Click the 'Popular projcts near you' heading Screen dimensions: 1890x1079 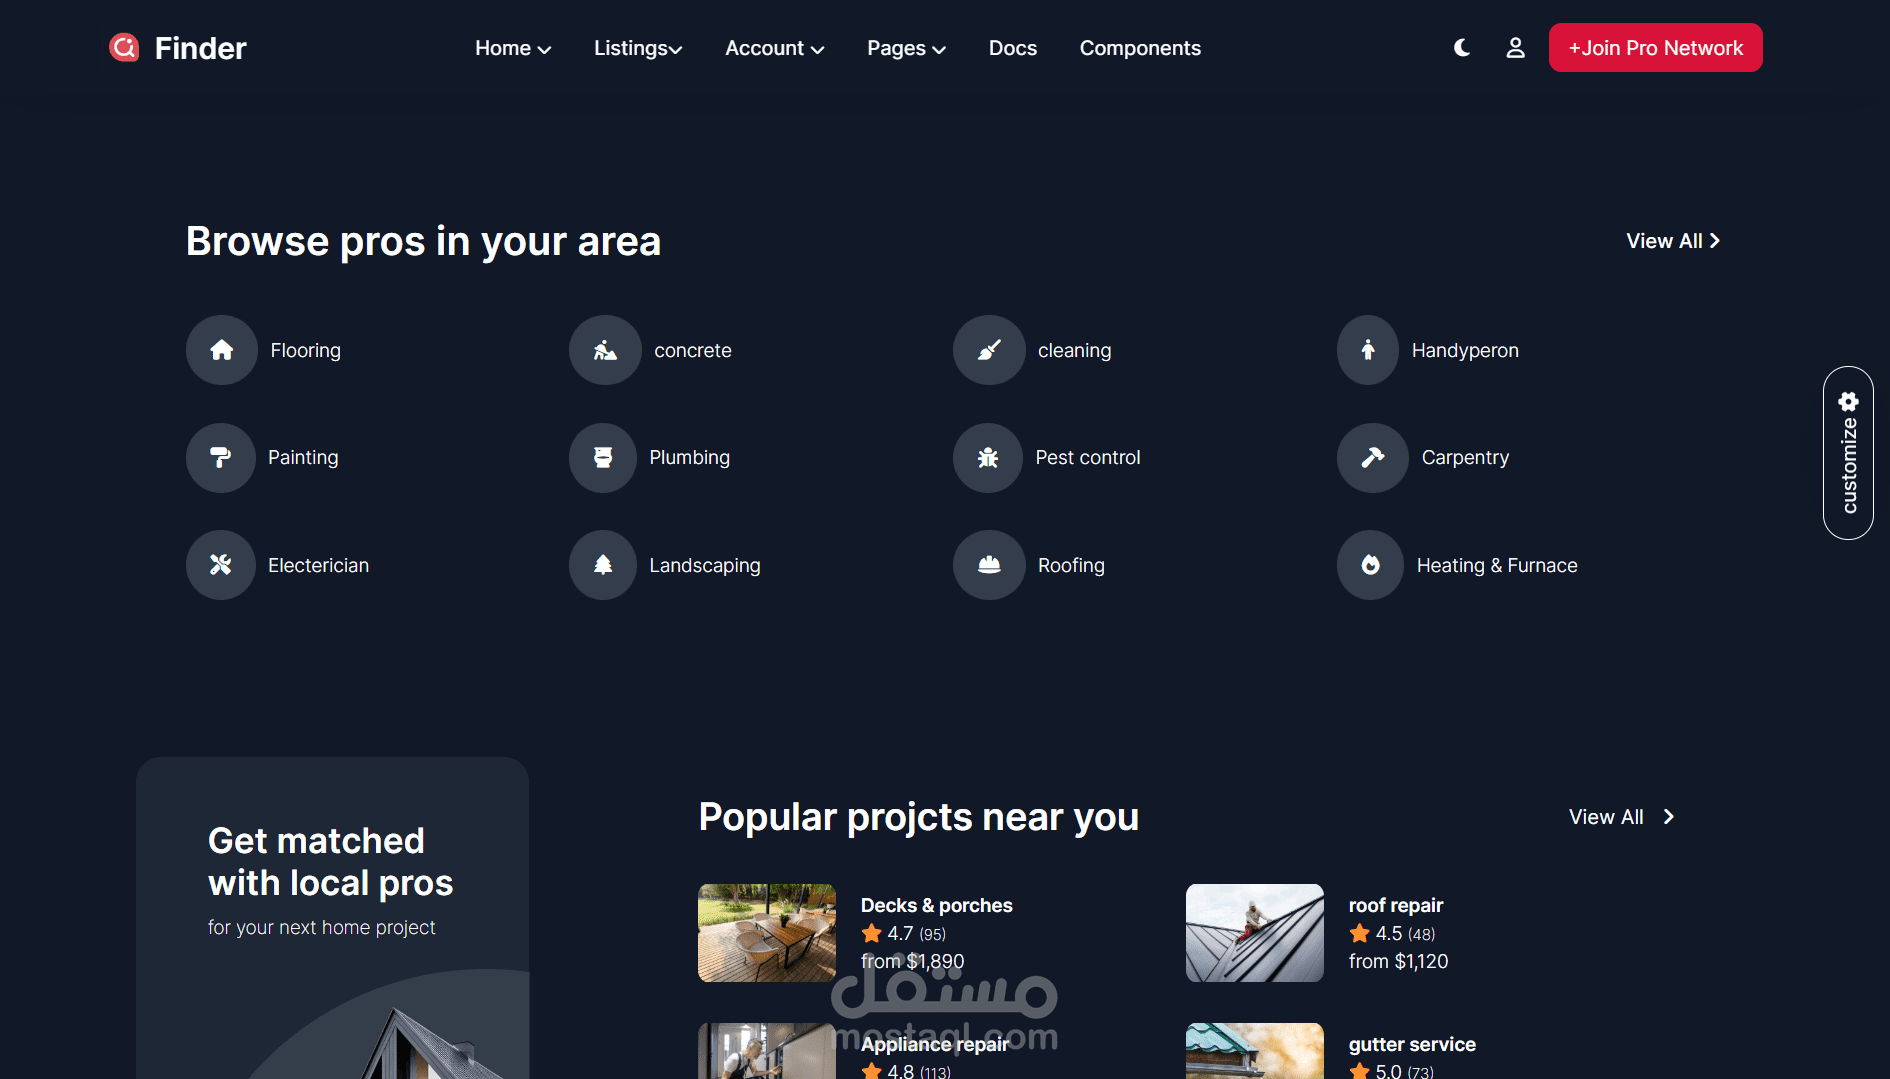(919, 817)
